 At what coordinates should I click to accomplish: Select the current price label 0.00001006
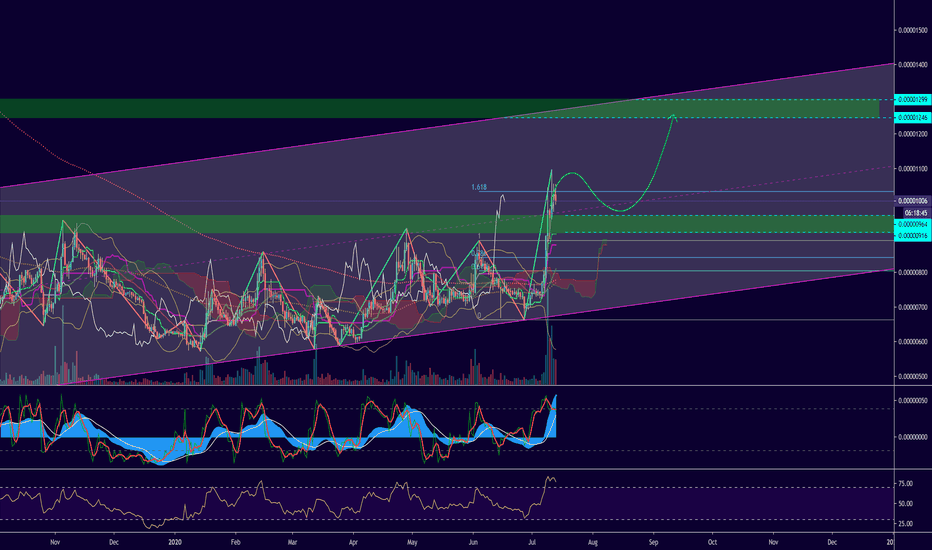coord(912,201)
